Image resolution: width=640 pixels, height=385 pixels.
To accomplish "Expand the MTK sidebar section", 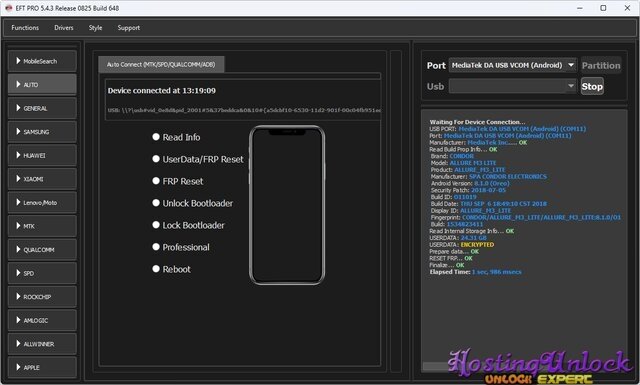I will [x=42, y=226].
